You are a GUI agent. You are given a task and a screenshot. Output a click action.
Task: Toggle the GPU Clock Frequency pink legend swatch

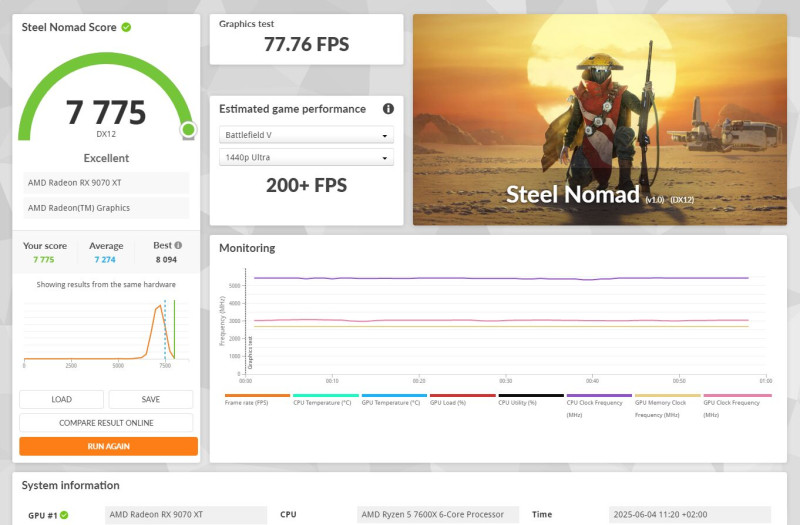737,395
